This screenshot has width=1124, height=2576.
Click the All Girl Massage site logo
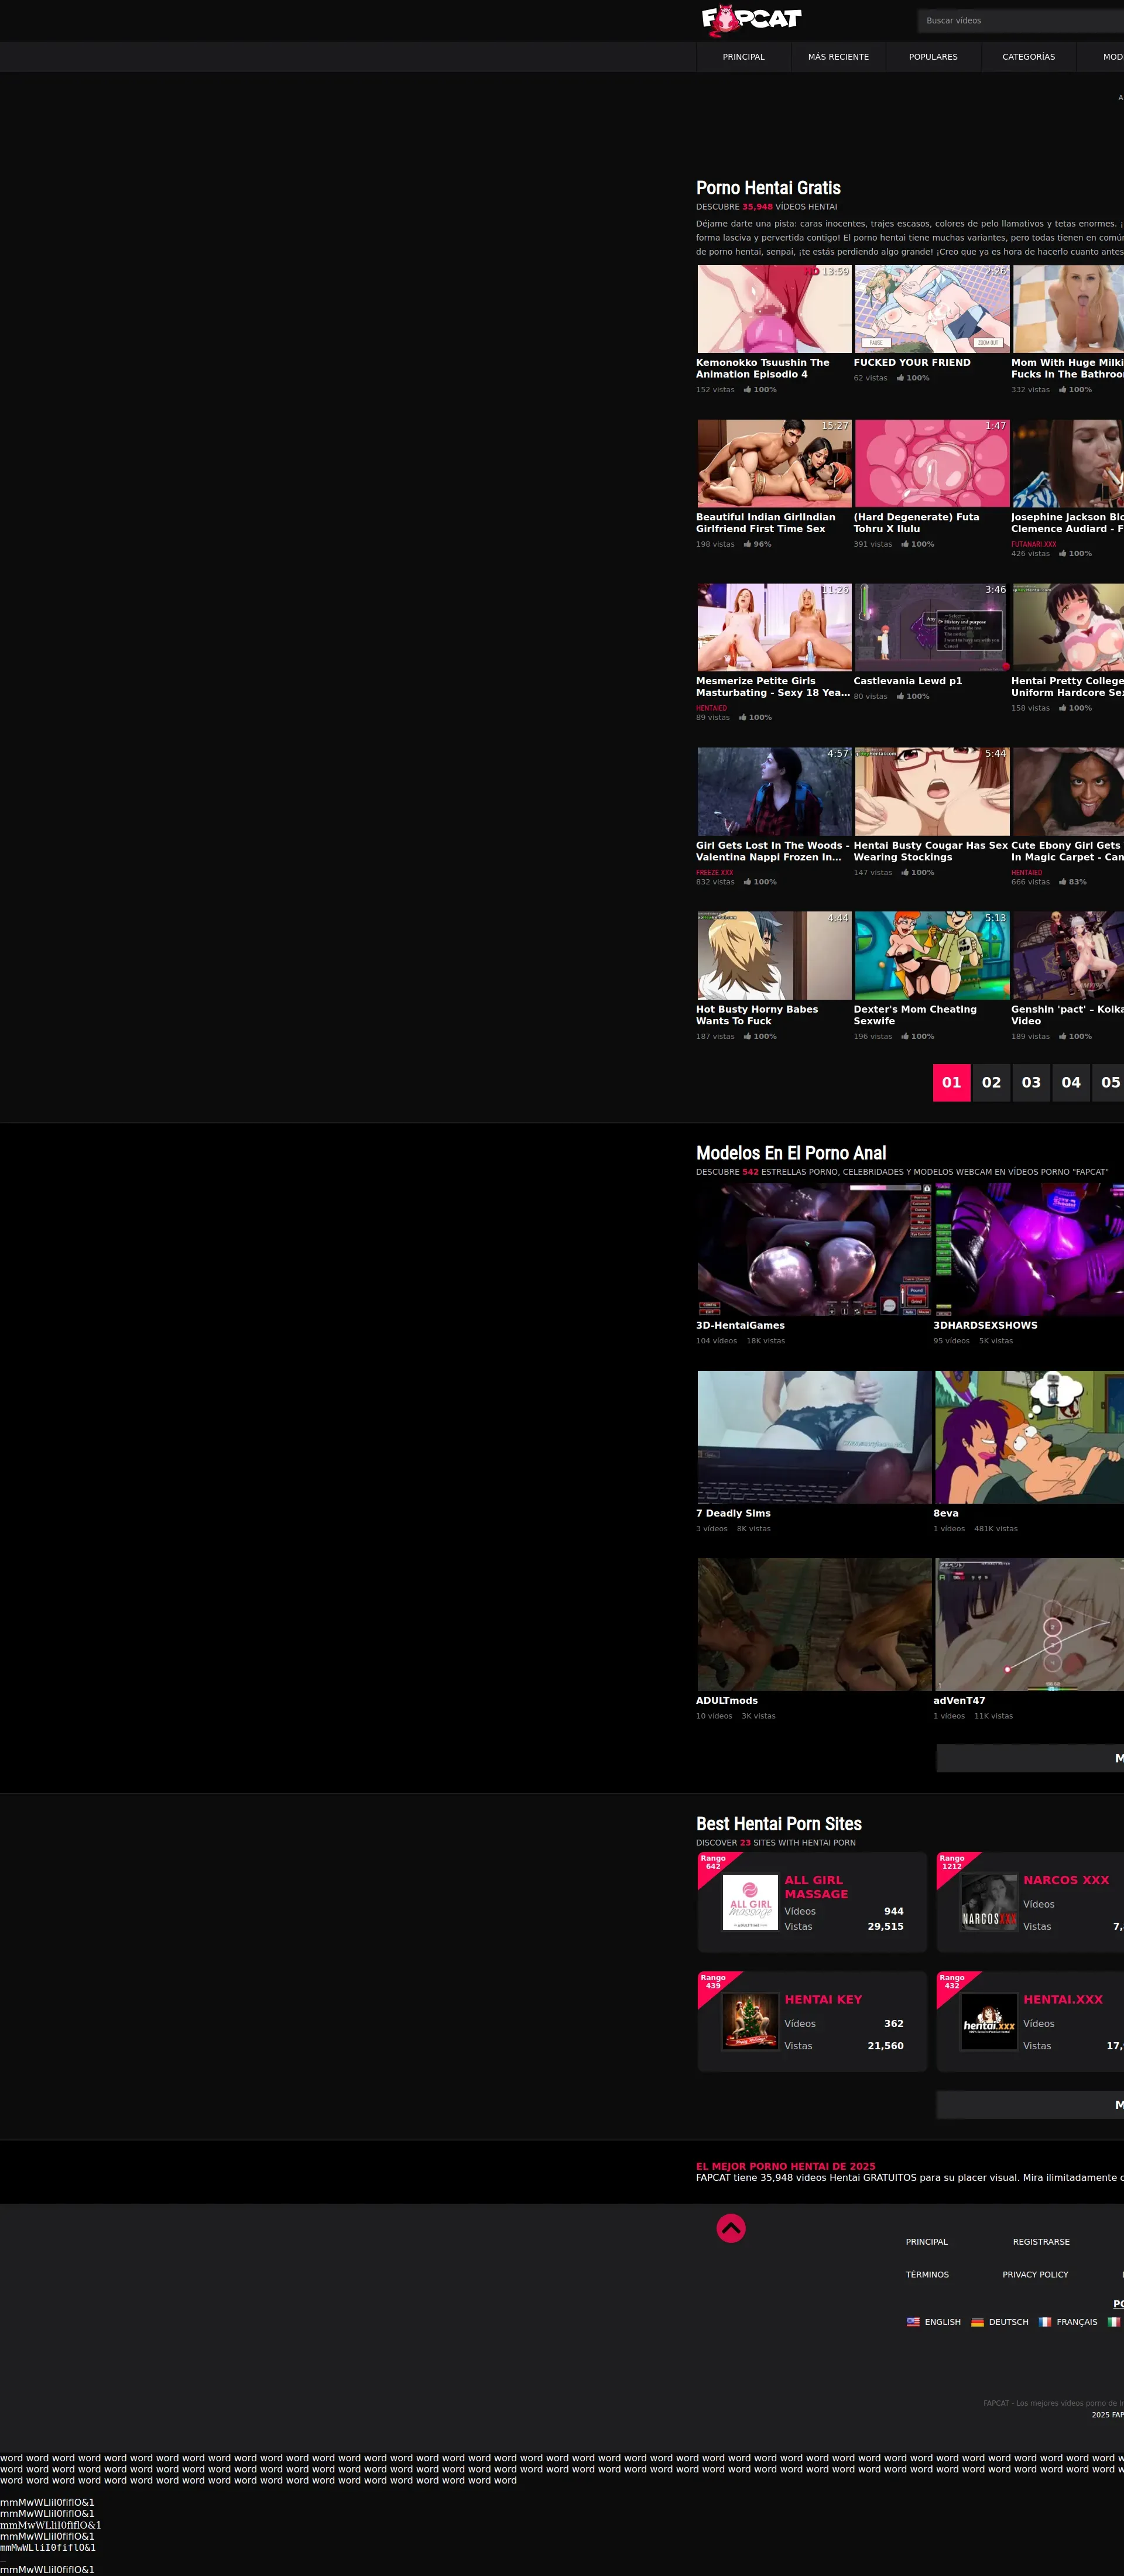pos(750,1902)
